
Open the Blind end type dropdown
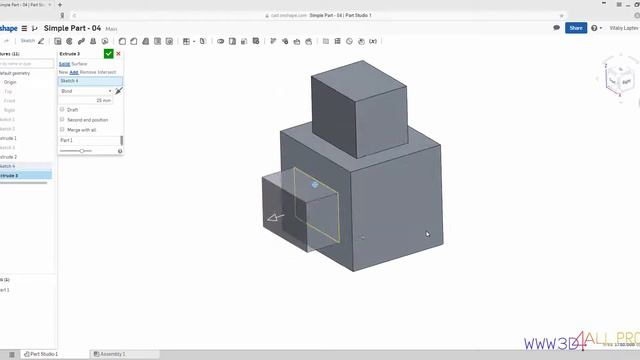pos(86,91)
